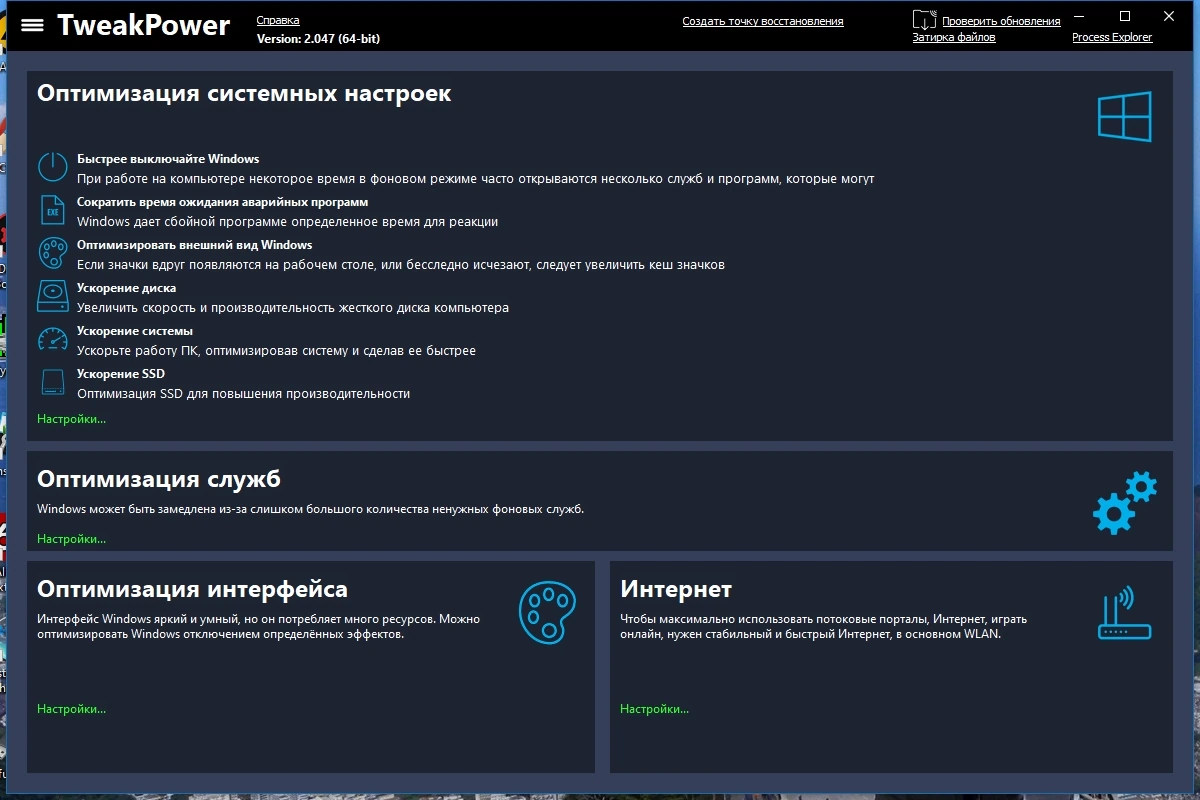Click the Оптимизация системных настроек heading
The height and width of the screenshot is (800, 1200).
click(244, 94)
